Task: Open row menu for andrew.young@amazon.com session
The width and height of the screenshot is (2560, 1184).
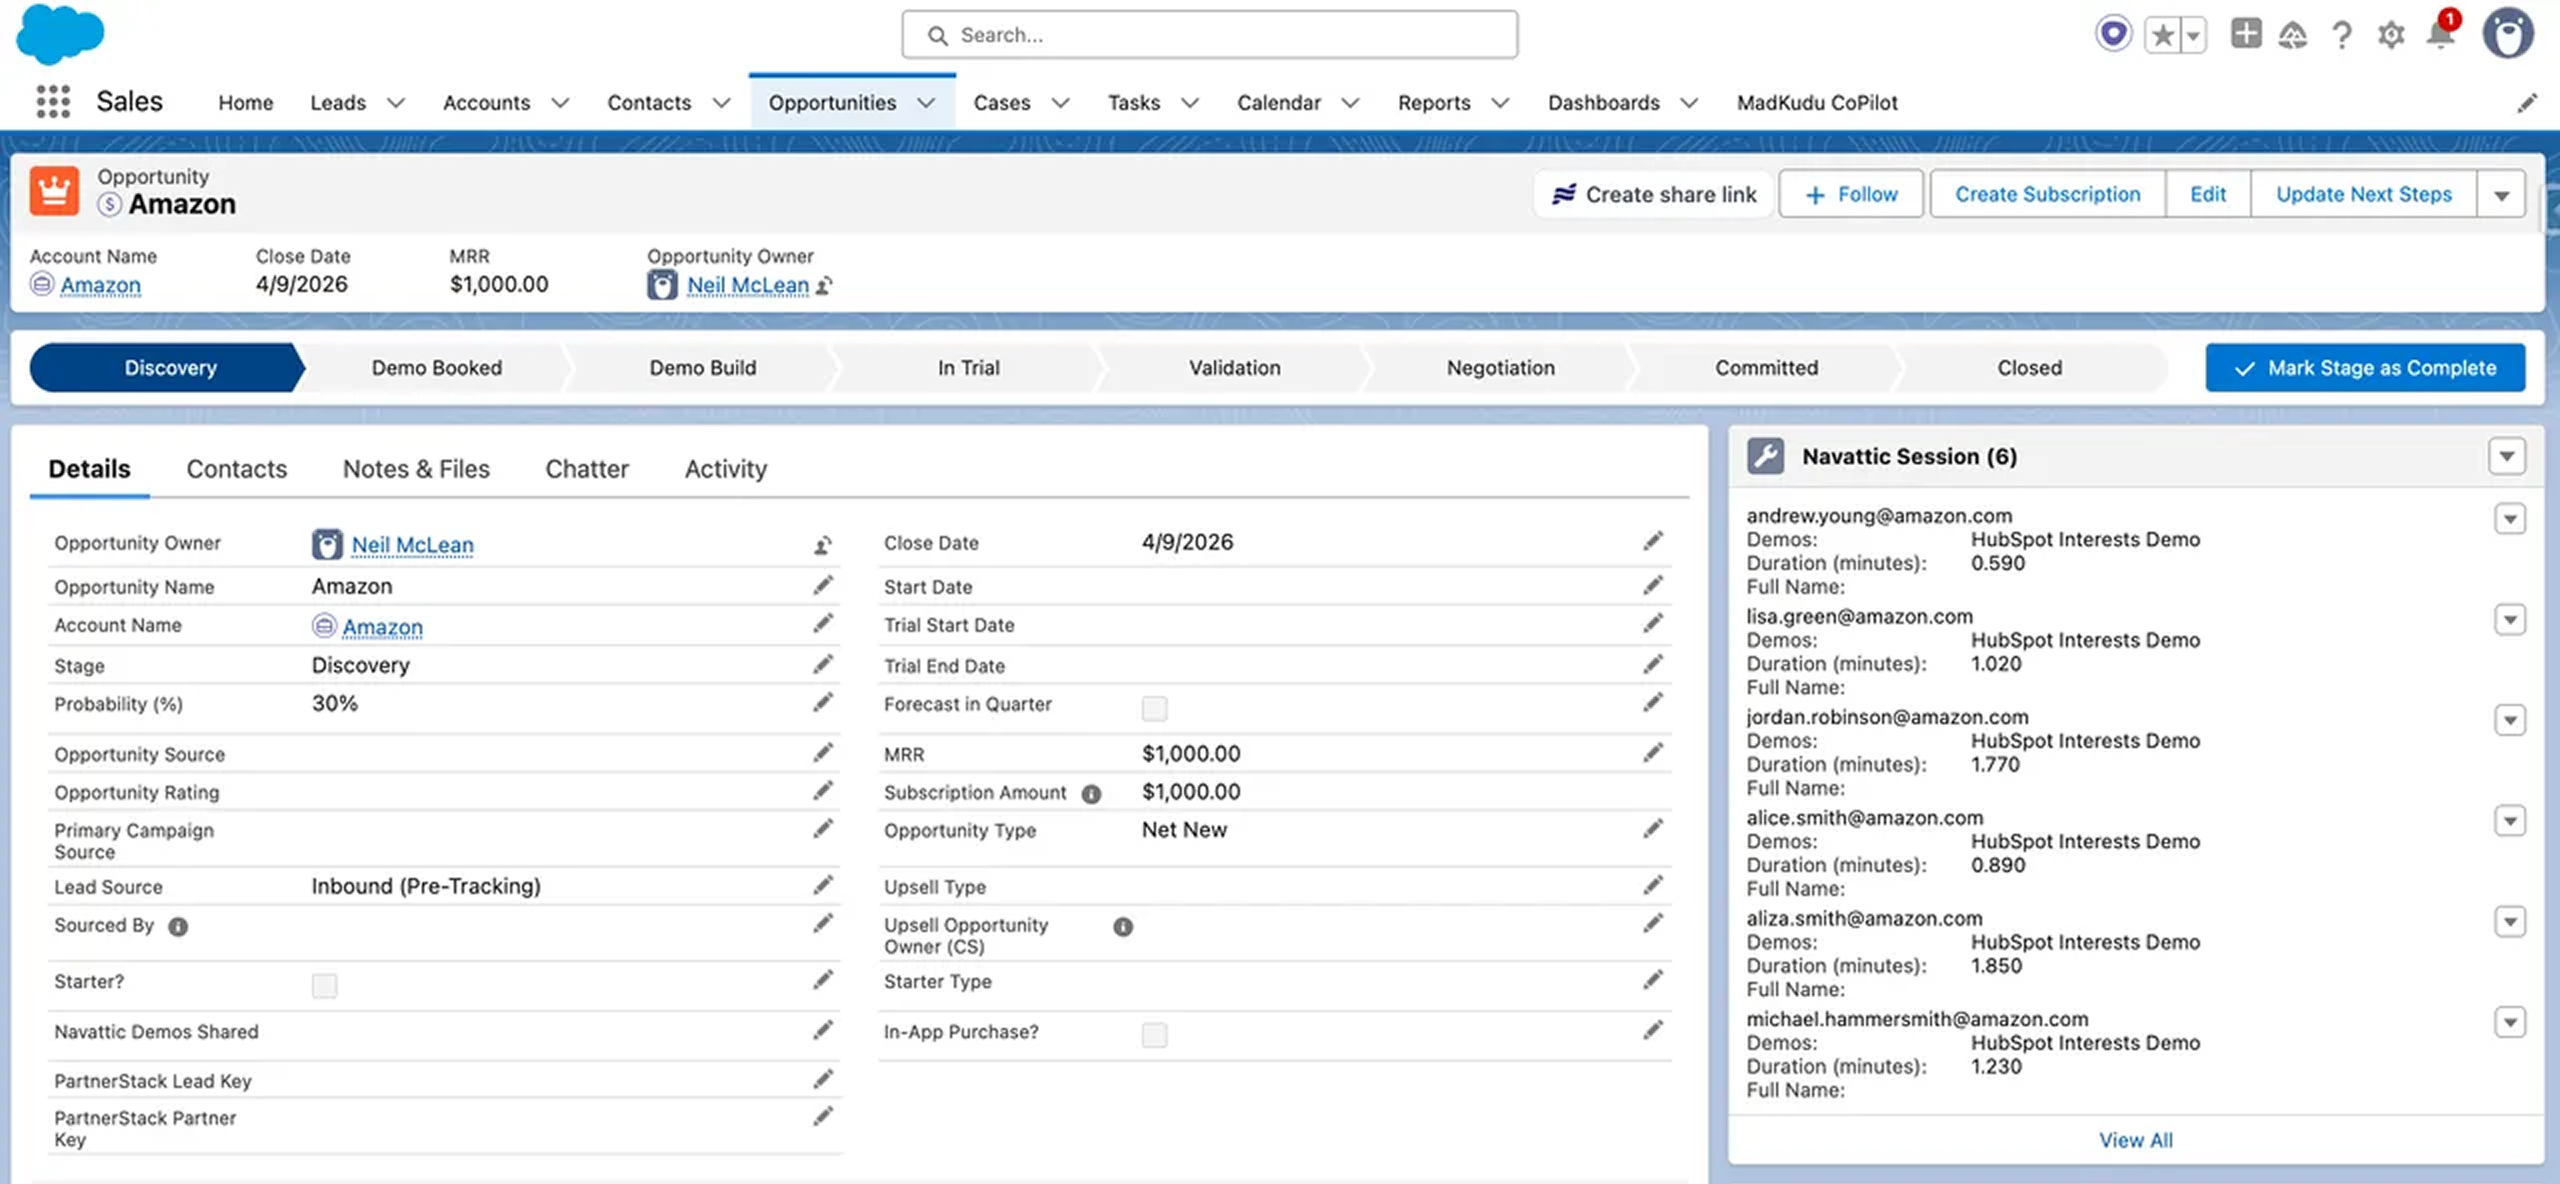Action: pos(2510,519)
